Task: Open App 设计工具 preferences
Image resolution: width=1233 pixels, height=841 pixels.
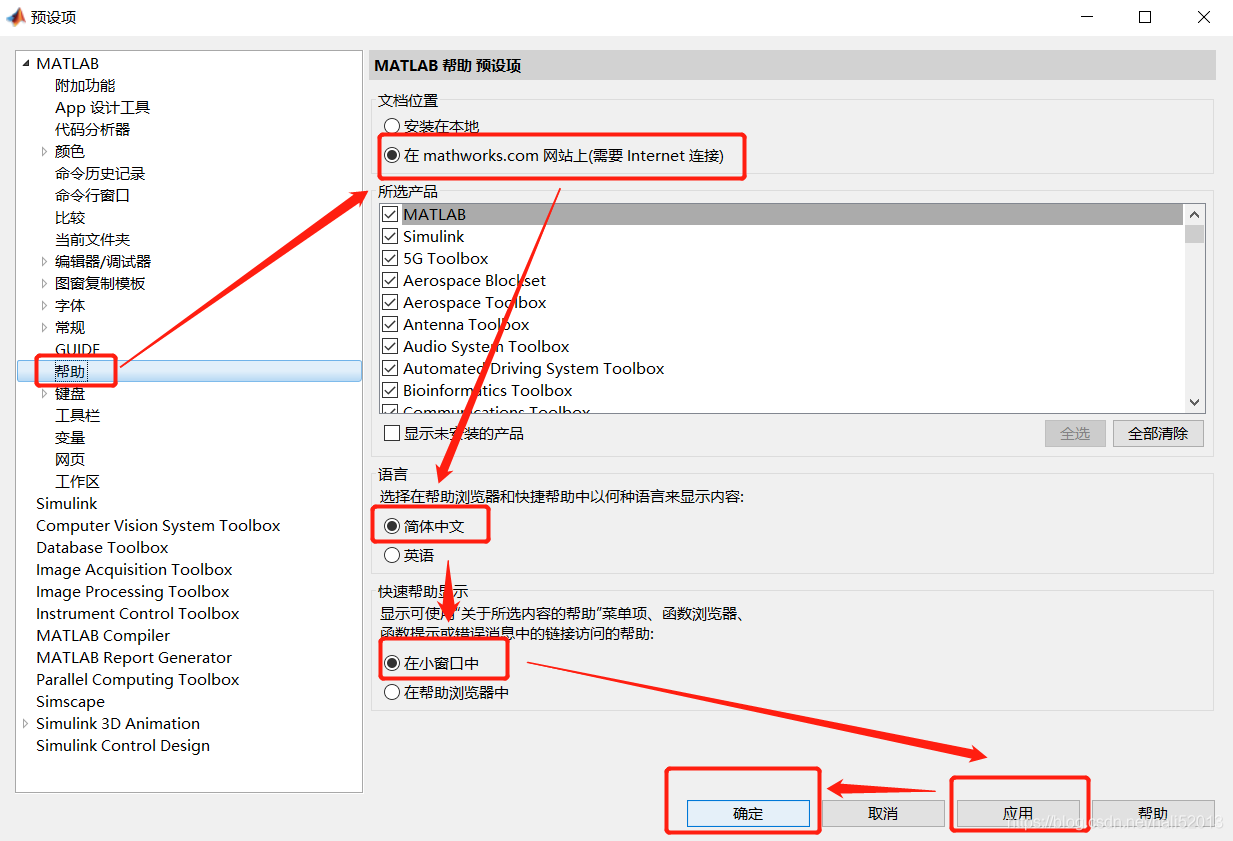Action: point(102,108)
